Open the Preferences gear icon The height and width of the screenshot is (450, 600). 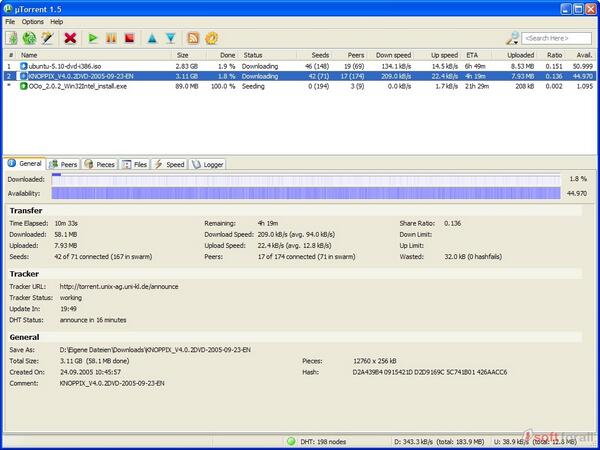click(x=212, y=38)
